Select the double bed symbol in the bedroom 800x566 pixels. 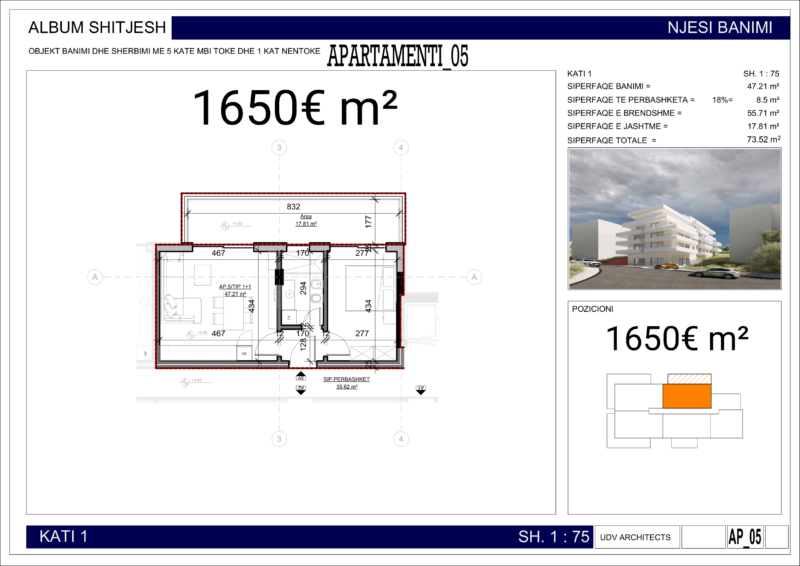[370, 288]
